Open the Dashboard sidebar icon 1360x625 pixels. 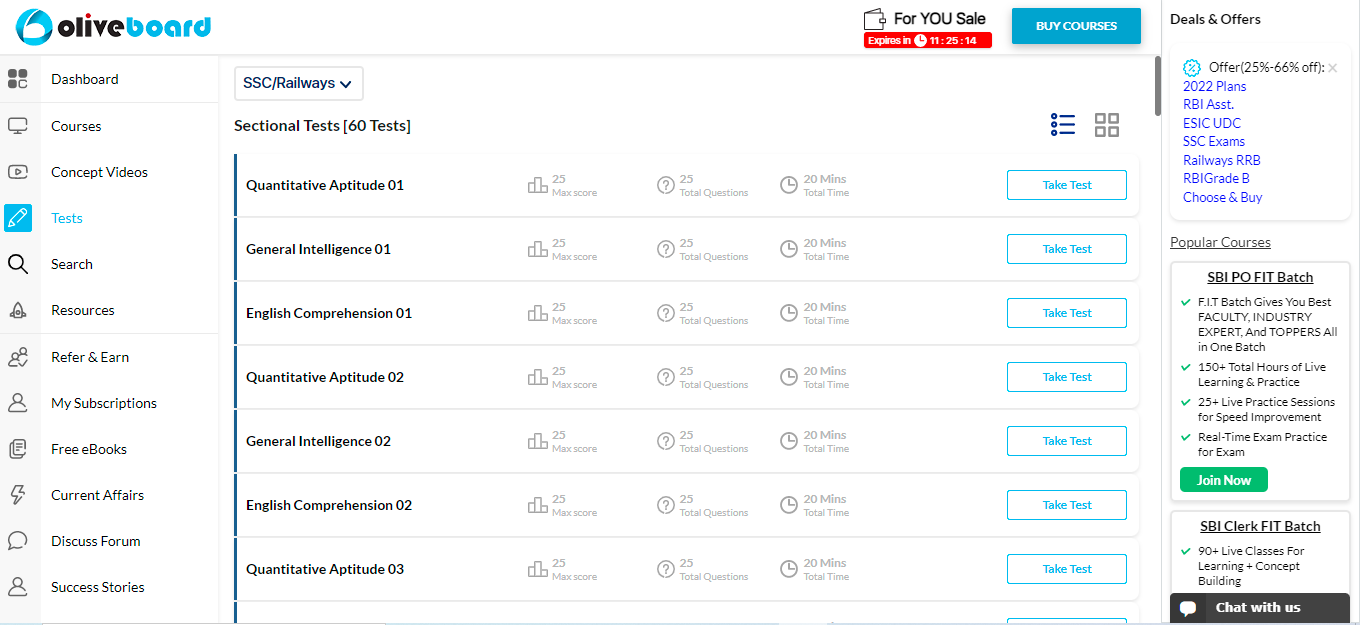pyautogui.click(x=18, y=80)
